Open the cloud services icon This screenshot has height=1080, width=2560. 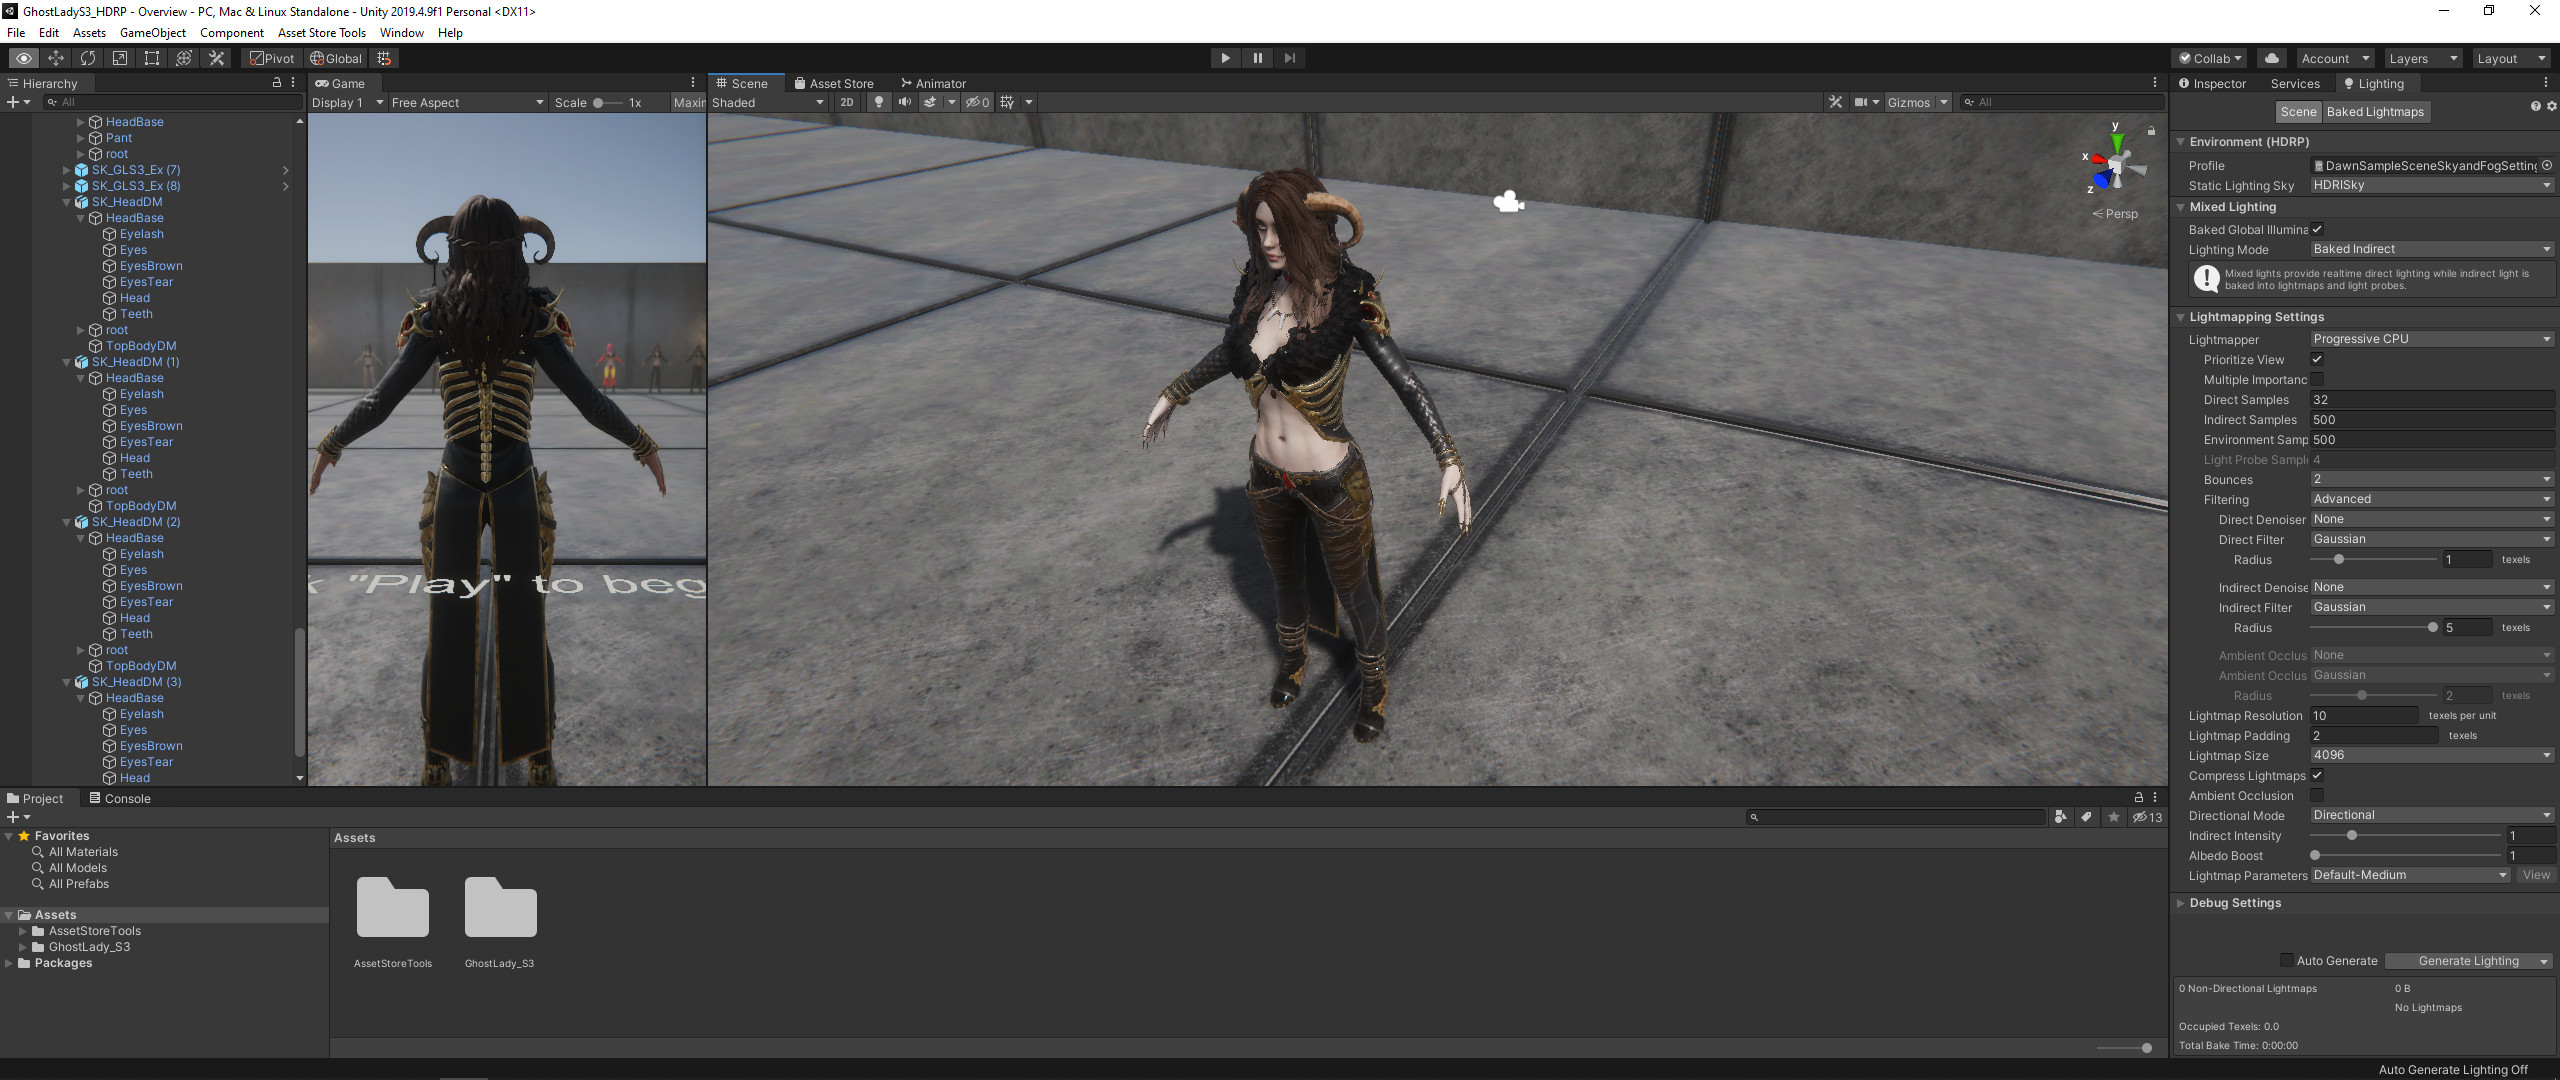coord(2272,58)
